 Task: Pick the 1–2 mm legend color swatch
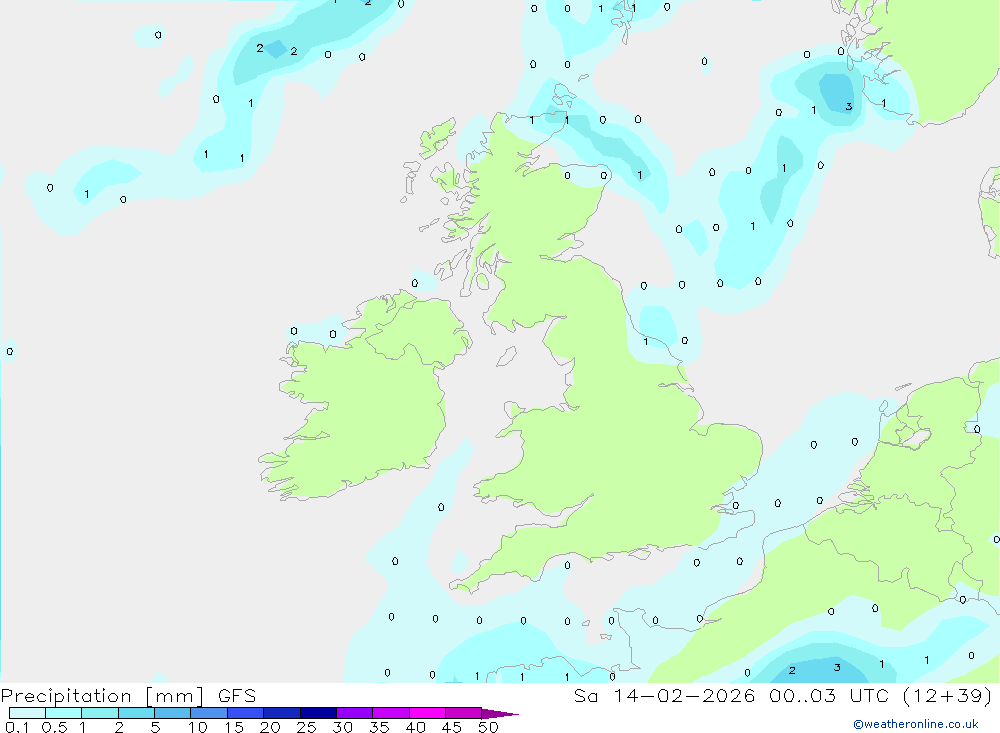[x=100, y=713]
